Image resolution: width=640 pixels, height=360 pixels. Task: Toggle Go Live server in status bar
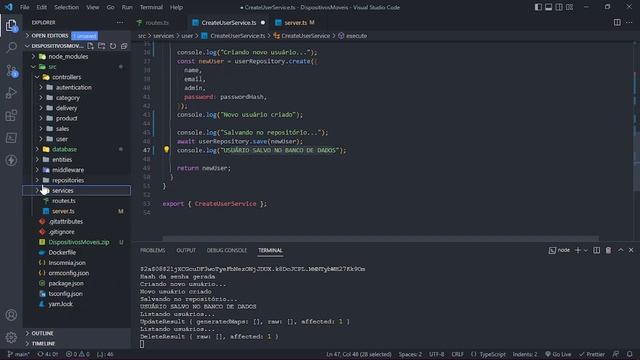pos(558,354)
